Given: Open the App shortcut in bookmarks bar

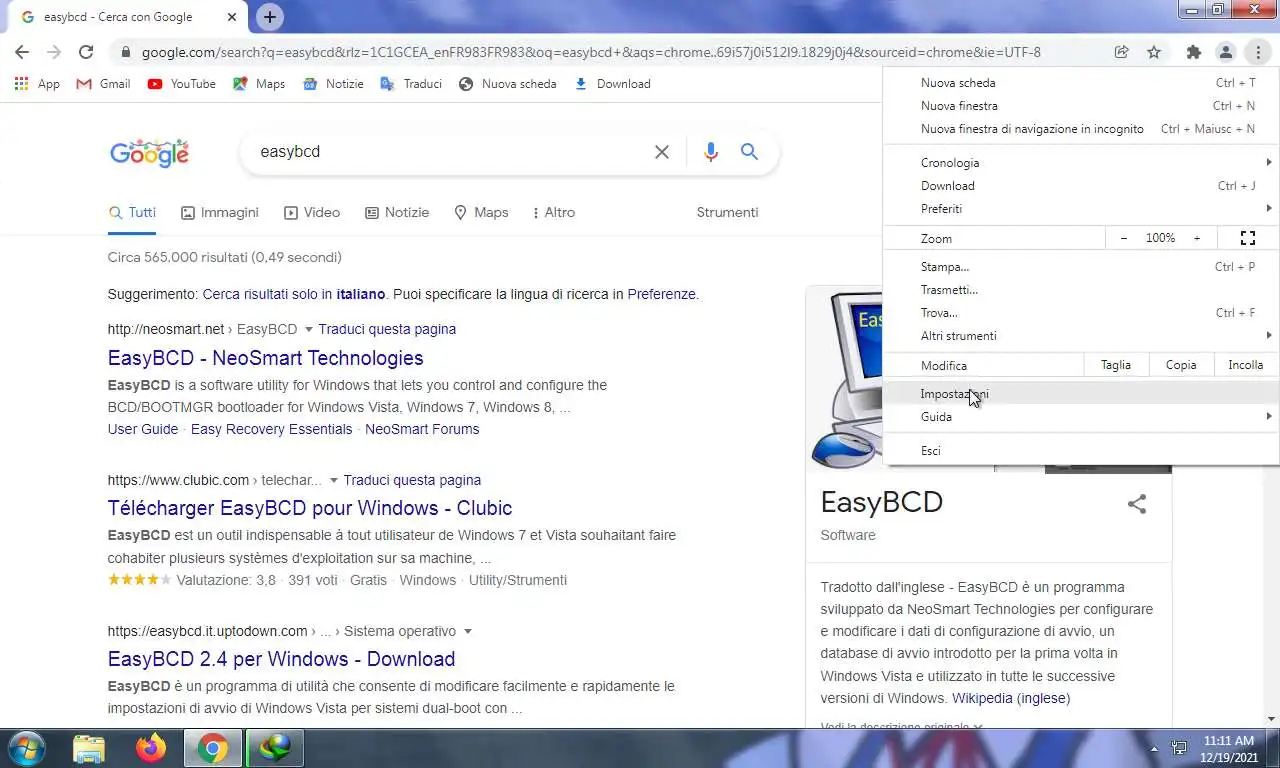Looking at the screenshot, I should pos(37,84).
